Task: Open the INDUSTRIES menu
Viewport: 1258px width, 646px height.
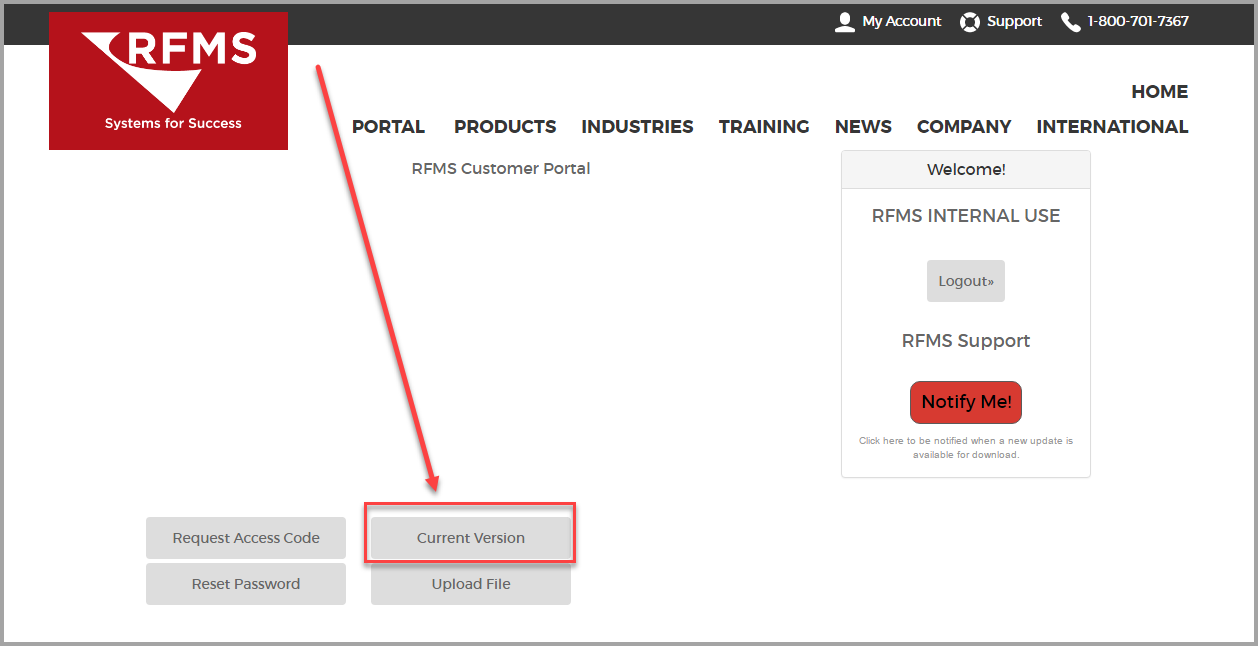Action: pos(637,127)
